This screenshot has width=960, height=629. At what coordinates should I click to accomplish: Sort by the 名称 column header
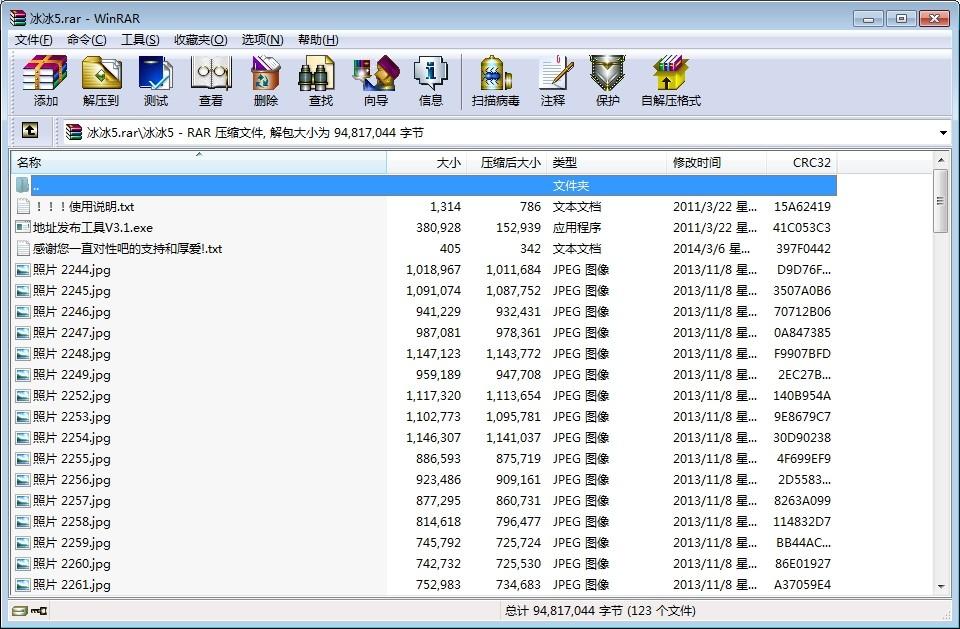tap(198, 162)
